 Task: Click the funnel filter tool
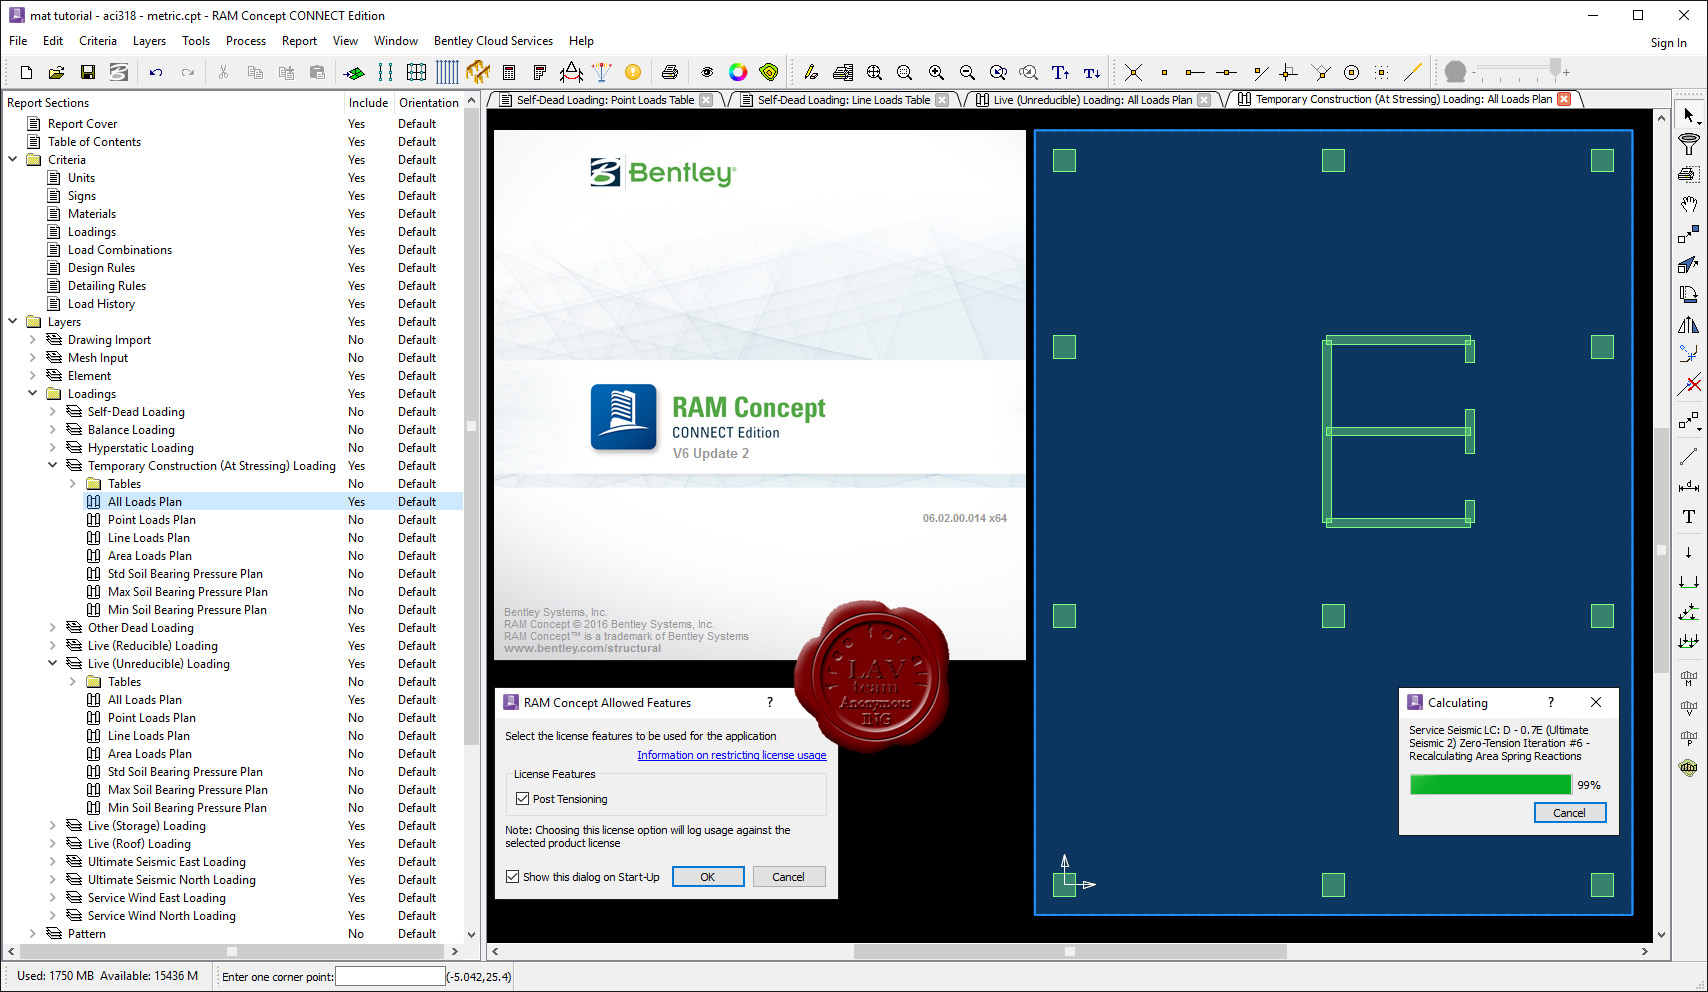[1689, 144]
